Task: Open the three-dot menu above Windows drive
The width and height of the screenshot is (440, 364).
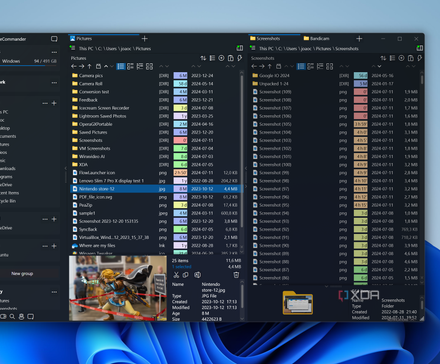Action: 54,52
